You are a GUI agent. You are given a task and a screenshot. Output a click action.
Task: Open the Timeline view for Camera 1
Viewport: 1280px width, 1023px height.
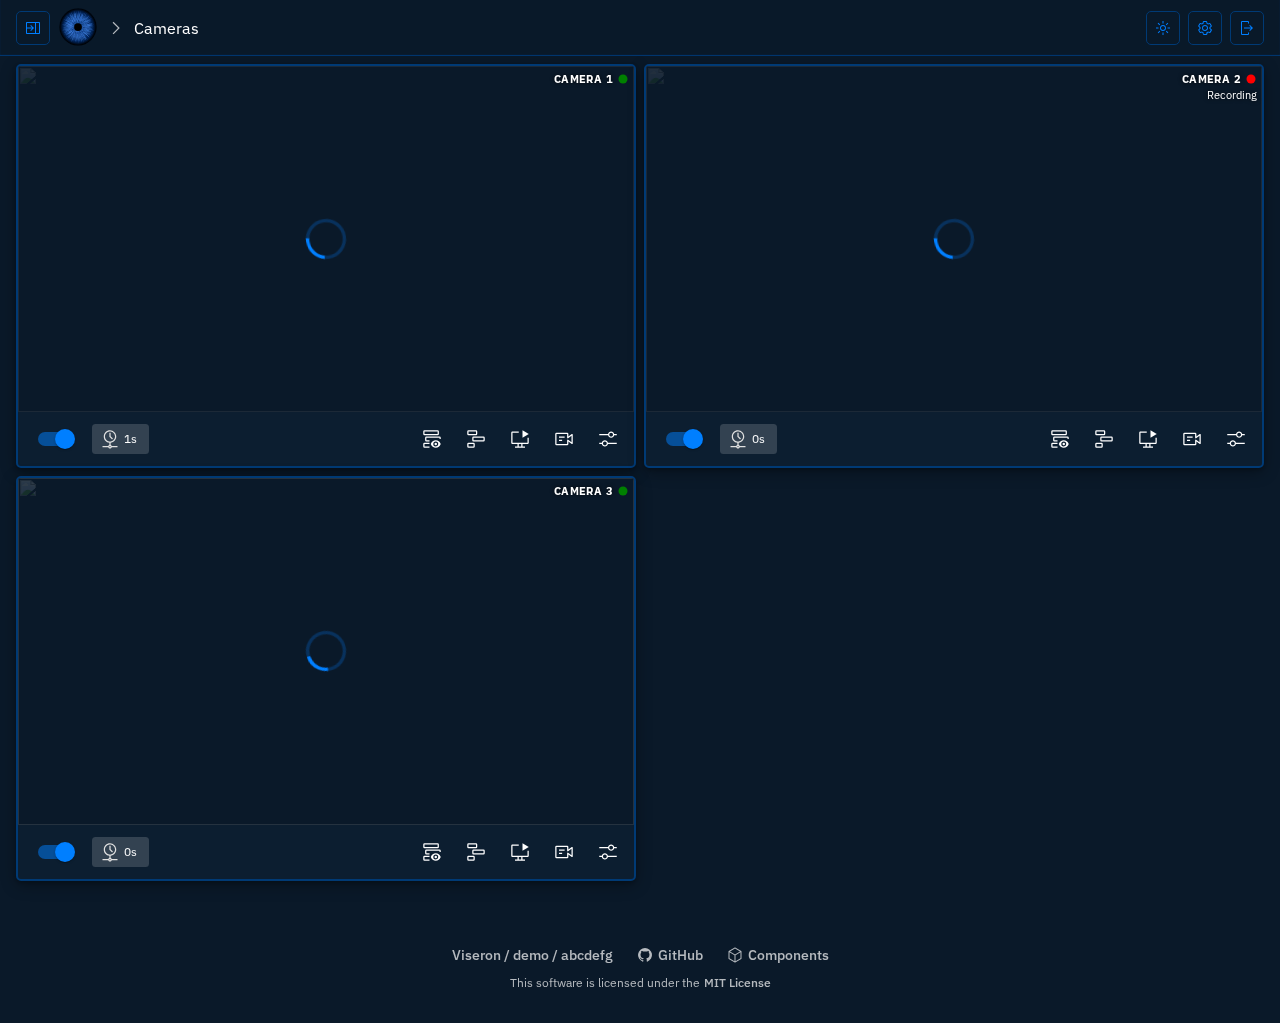coord(476,439)
